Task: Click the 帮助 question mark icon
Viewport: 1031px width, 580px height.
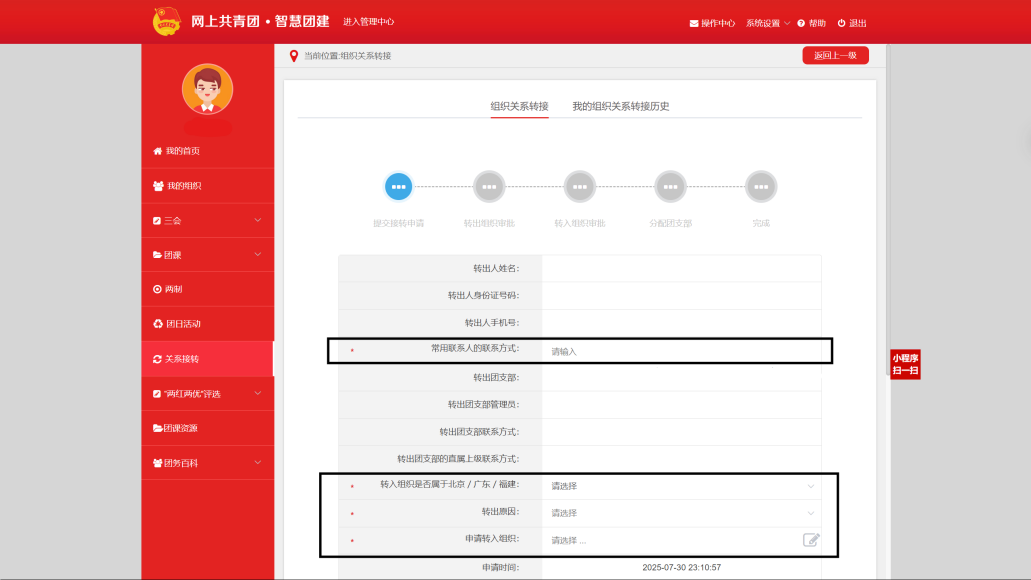Action: click(801, 23)
